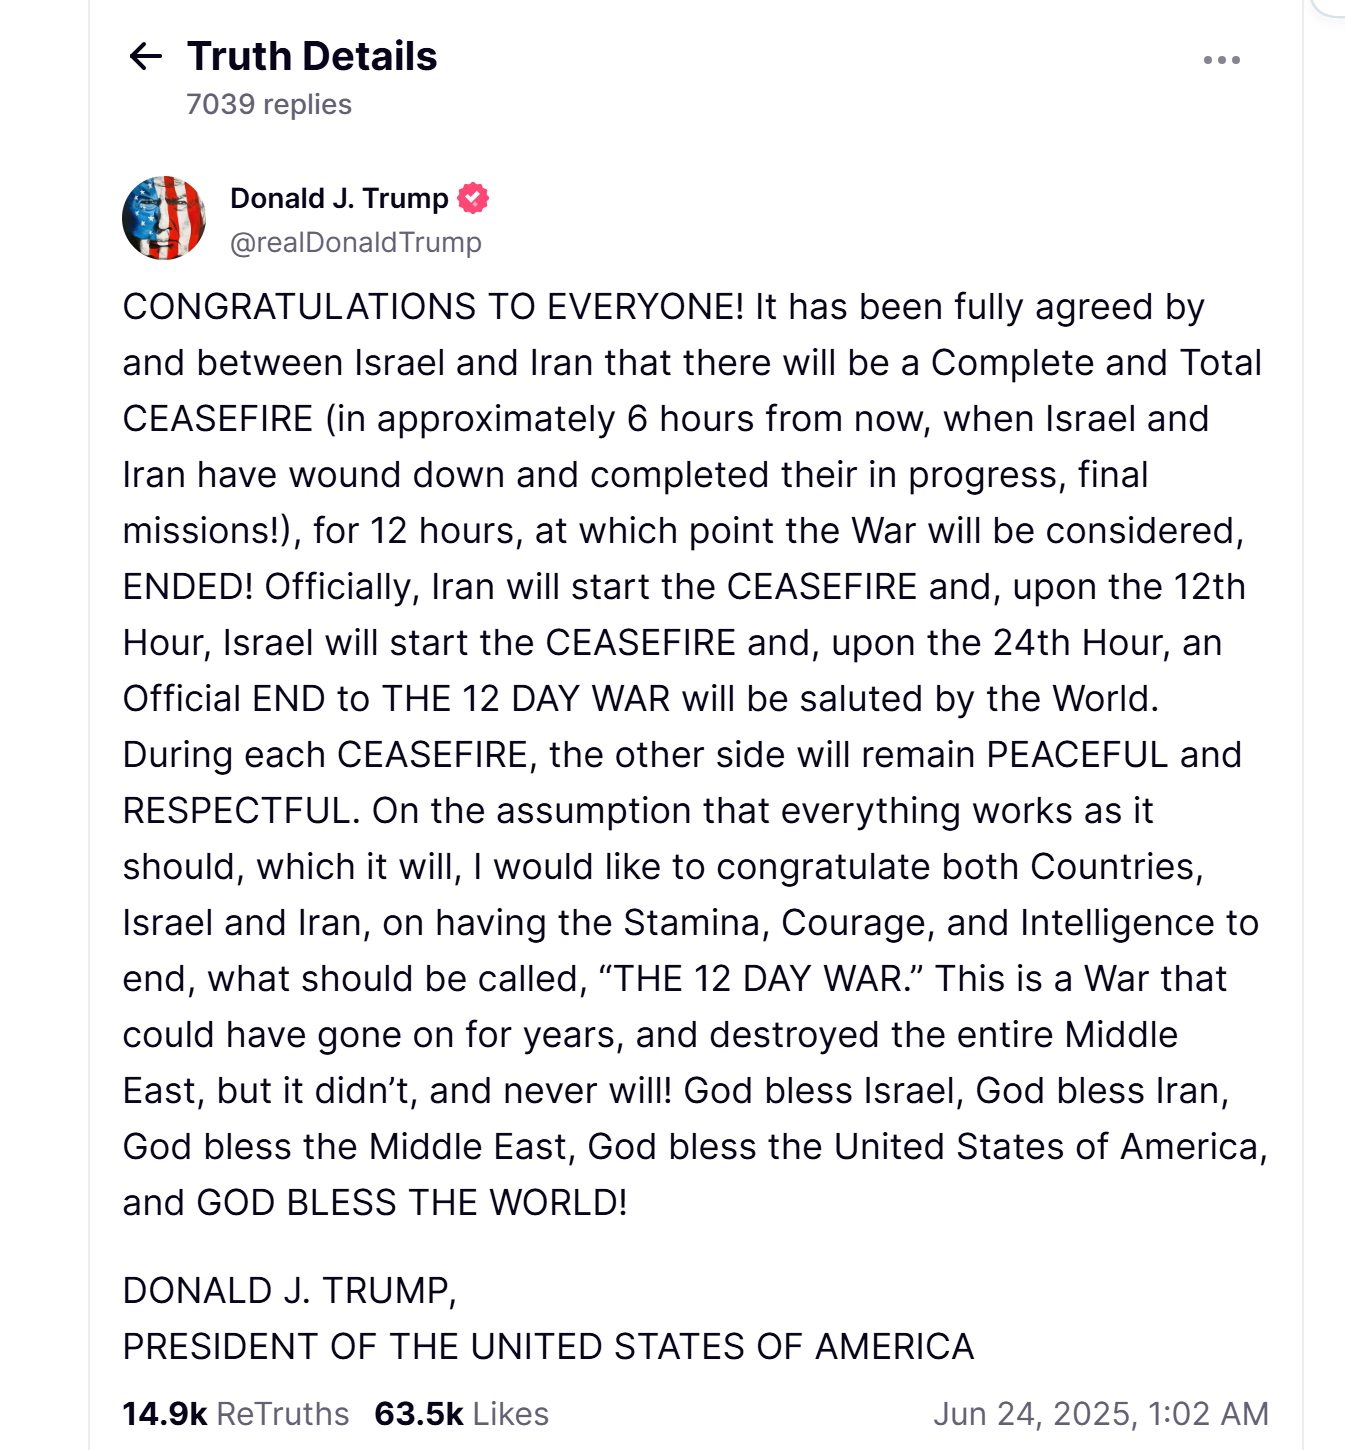
Task: Click the closing GOD BLESS THE WORLD! line
Action: pos(412,1203)
